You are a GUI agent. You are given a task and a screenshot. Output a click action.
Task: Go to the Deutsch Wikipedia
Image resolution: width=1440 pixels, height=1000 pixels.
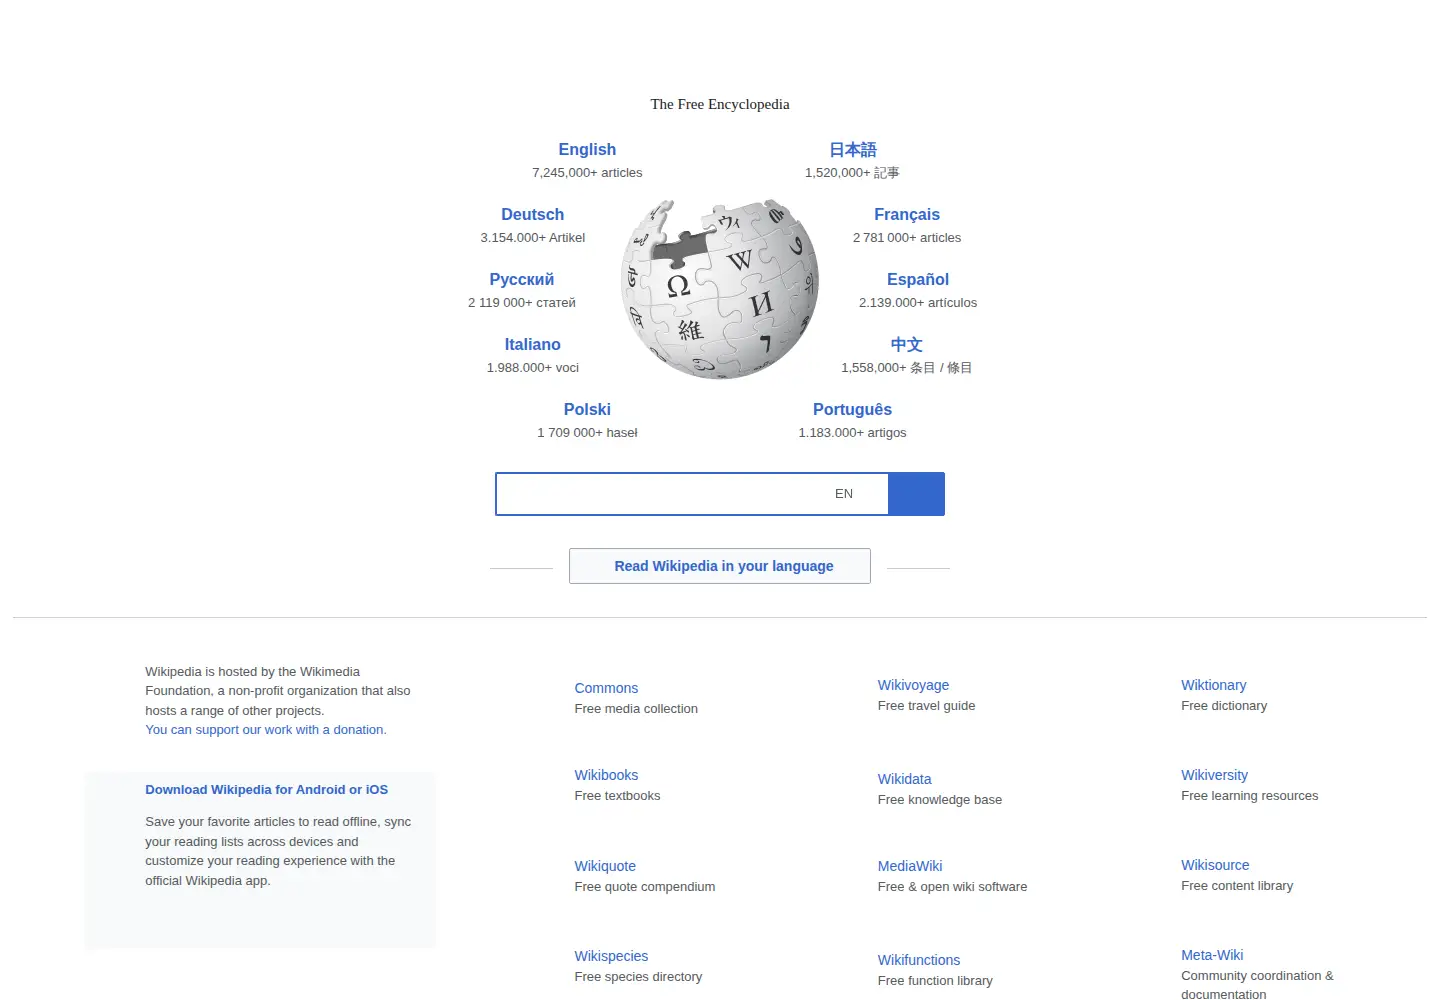(x=533, y=214)
